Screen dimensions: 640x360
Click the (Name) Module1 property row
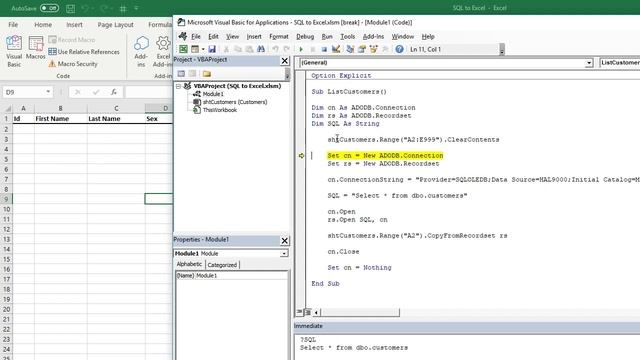[x=231, y=276]
